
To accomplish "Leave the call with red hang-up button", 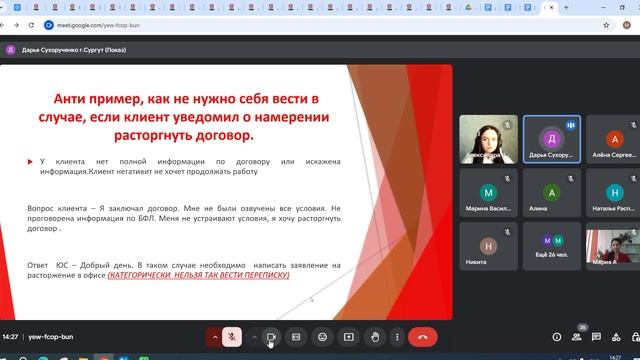I will [x=422, y=337].
